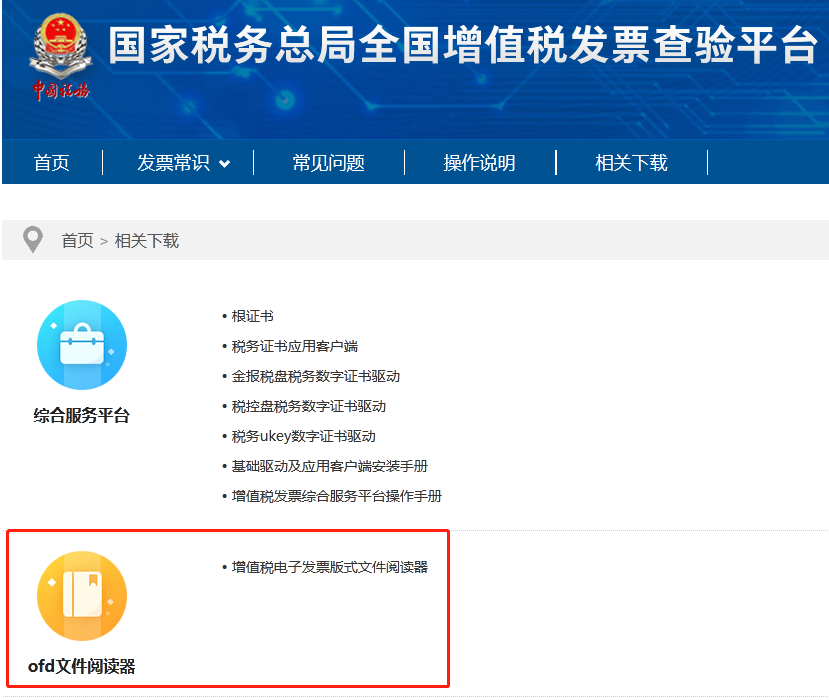Click the 综合服务平台 section heading
Viewport: 829px width, 700px height.
pos(81,416)
